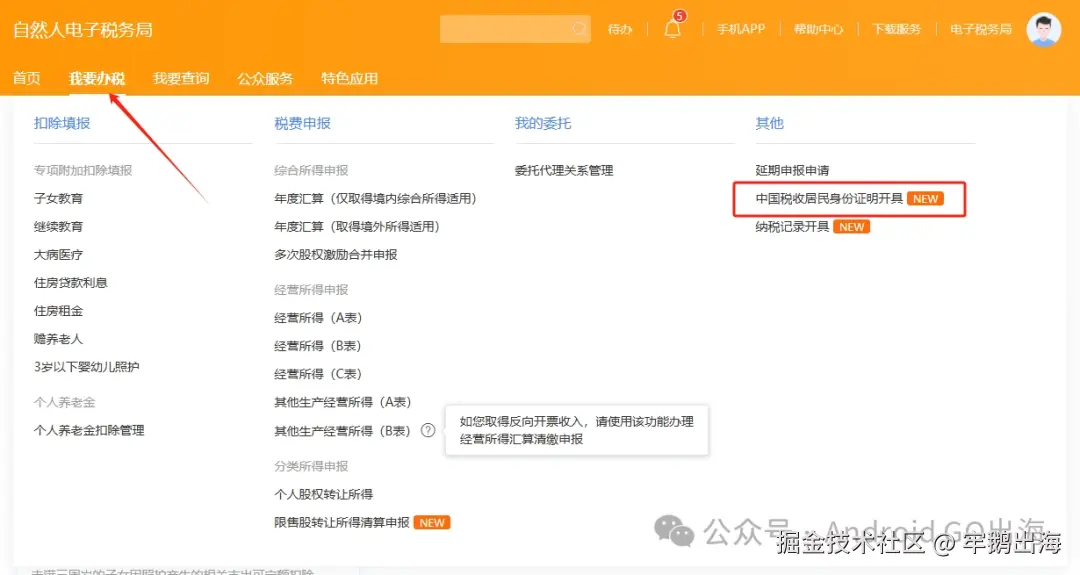Choose 住房租金 deduction entry
1080x575 pixels.
[x=59, y=311]
